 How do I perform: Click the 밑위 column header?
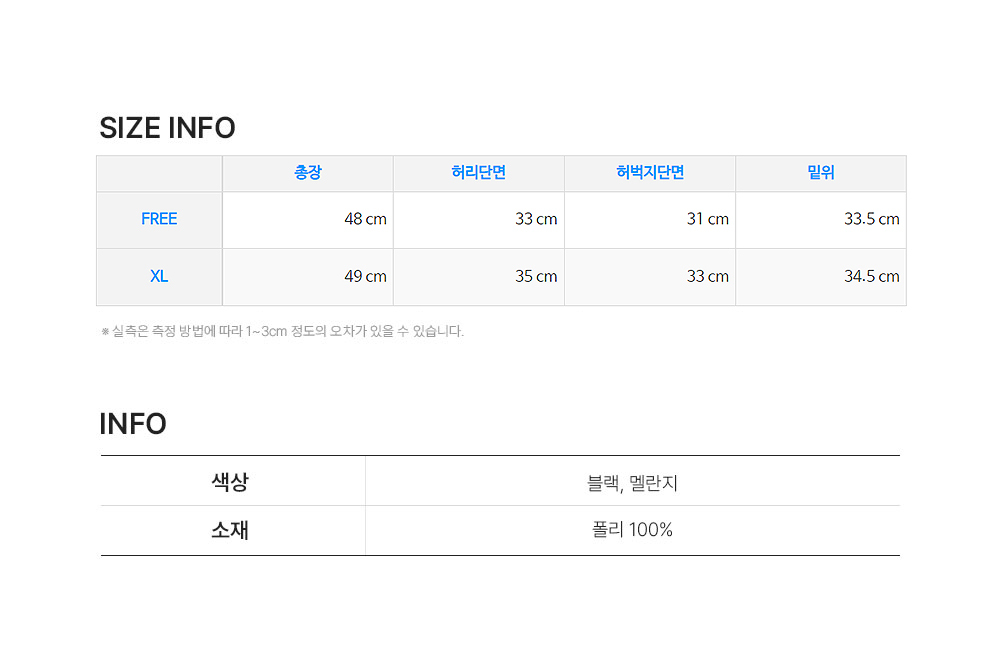(x=821, y=173)
